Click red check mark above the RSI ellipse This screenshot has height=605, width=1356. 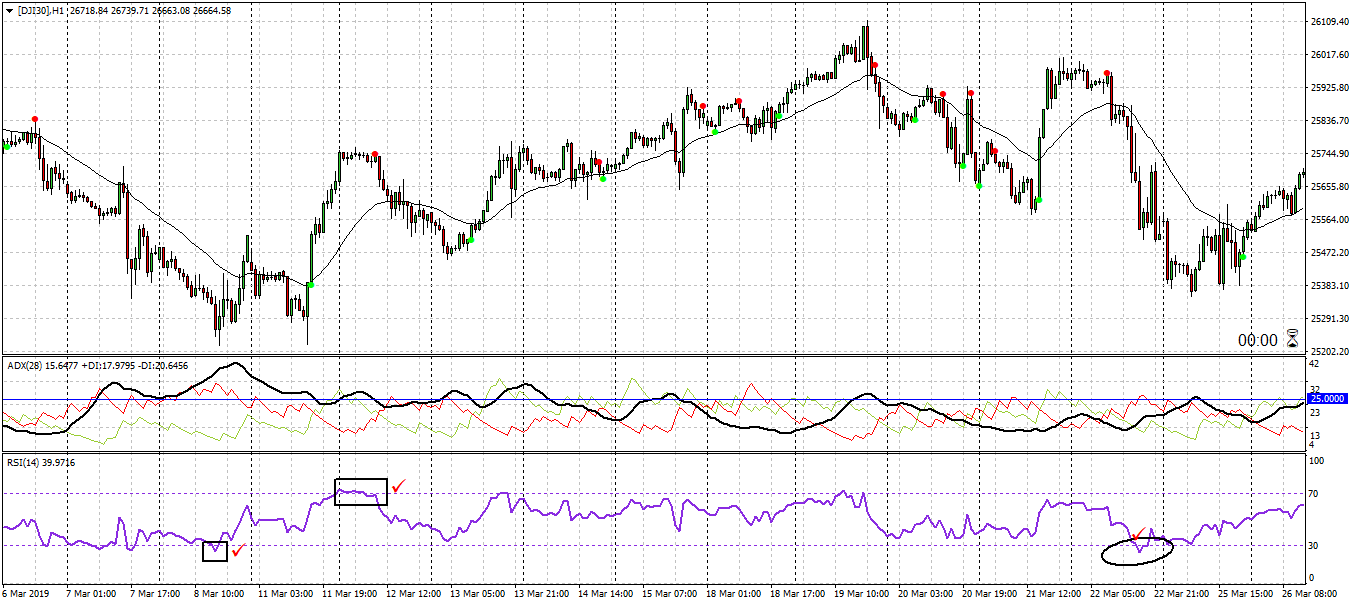coord(1137,535)
